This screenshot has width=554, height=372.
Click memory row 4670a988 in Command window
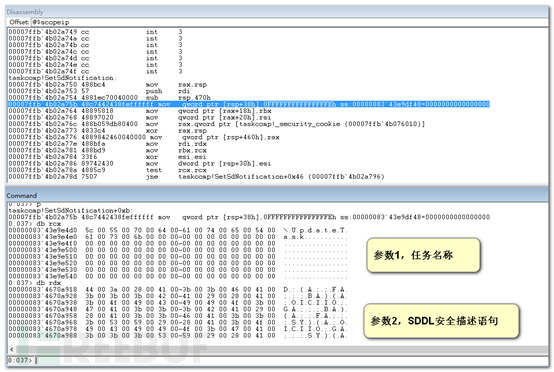tap(178, 336)
